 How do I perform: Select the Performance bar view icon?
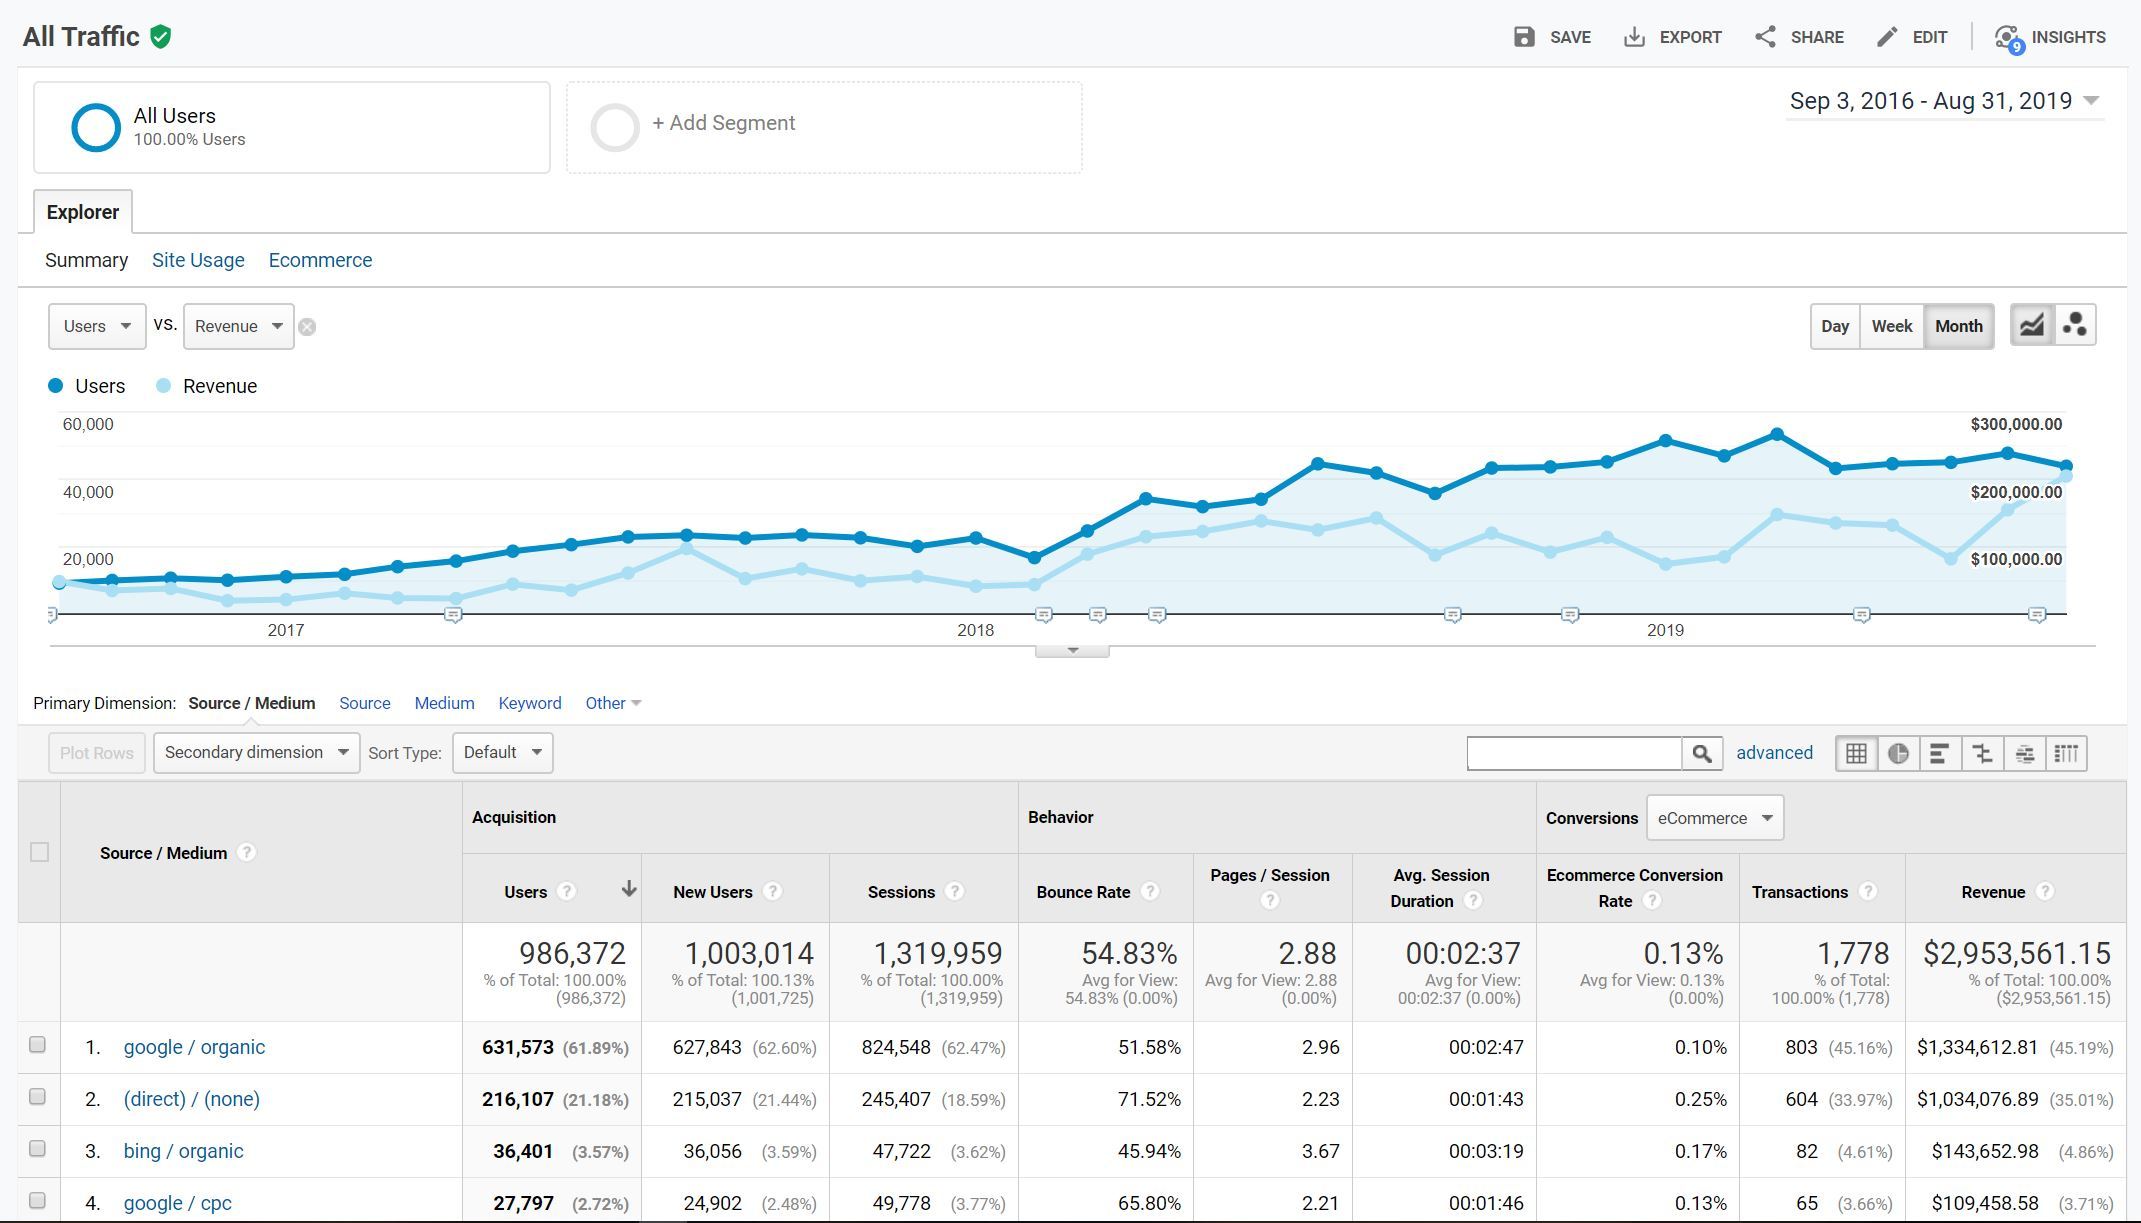[x=1940, y=753]
